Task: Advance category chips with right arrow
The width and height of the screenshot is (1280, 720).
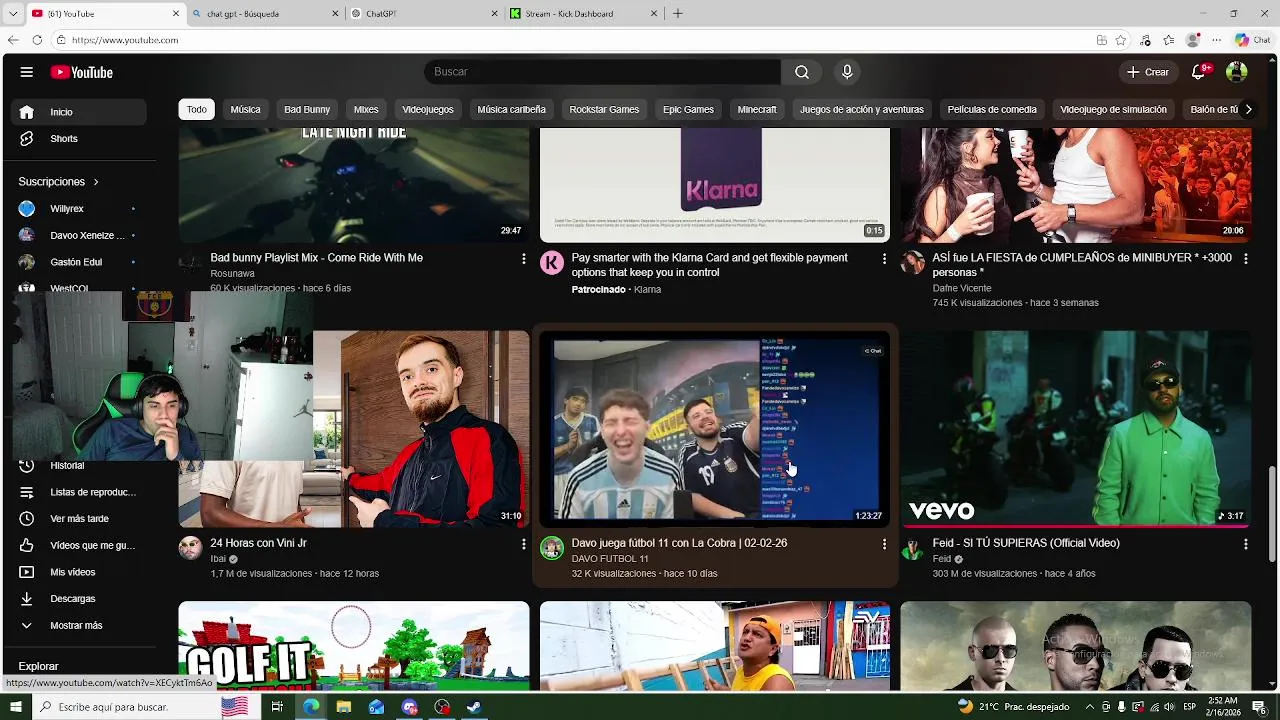Action: pos(1247,109)
